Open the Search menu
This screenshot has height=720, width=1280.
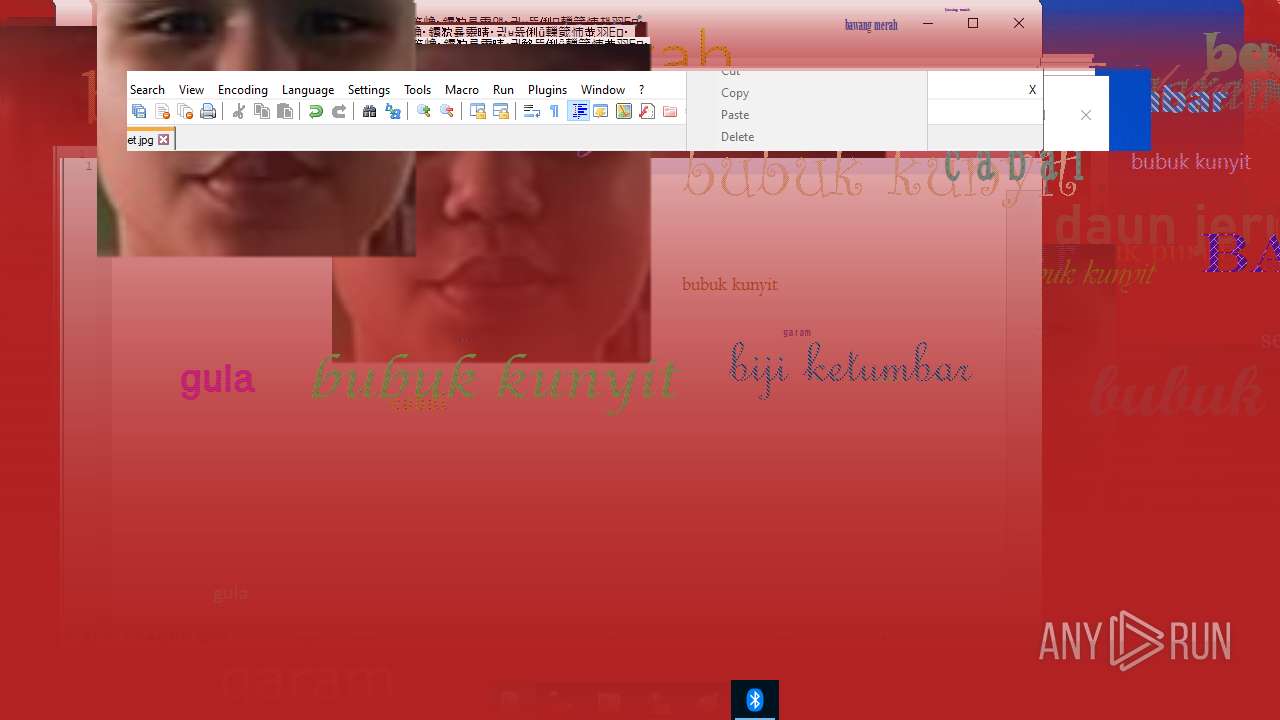147,90
